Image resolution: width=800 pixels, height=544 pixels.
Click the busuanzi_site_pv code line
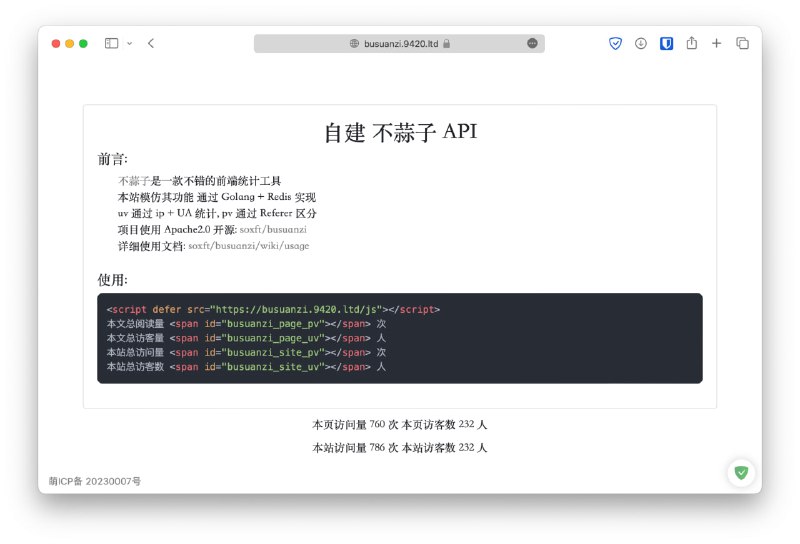click(x=246, y=352)
